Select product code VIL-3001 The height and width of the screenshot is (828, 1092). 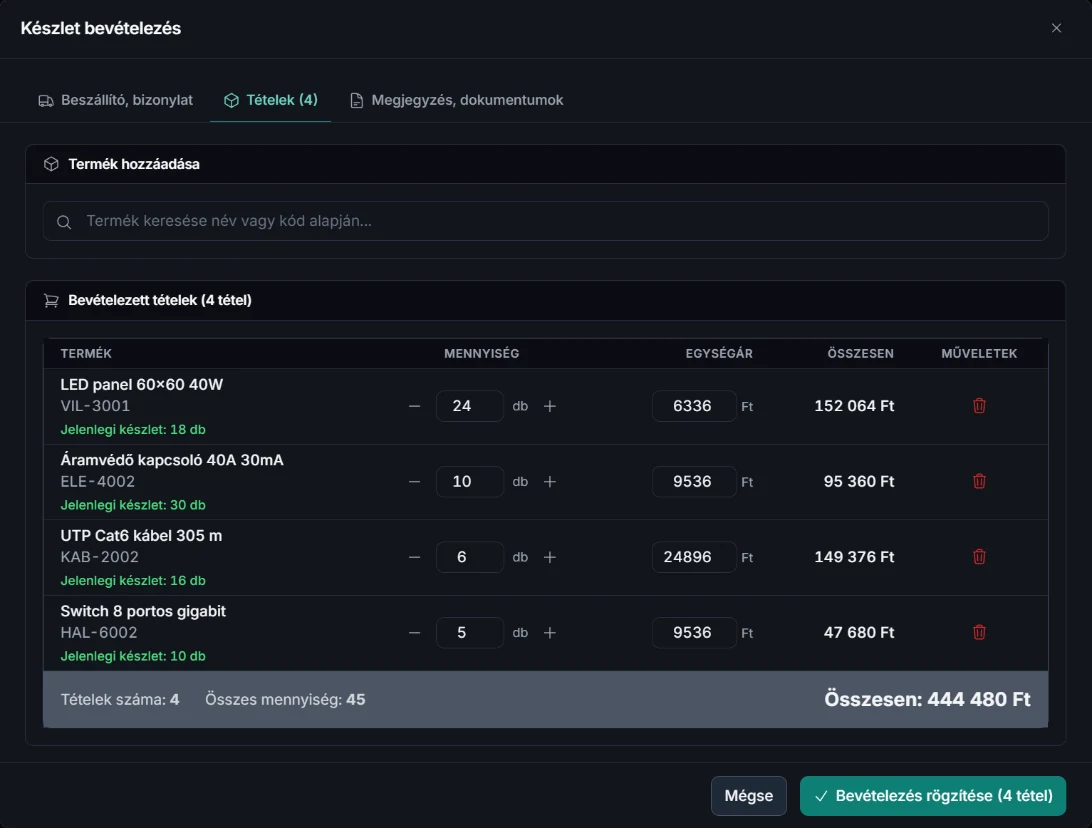click(95, 406)
